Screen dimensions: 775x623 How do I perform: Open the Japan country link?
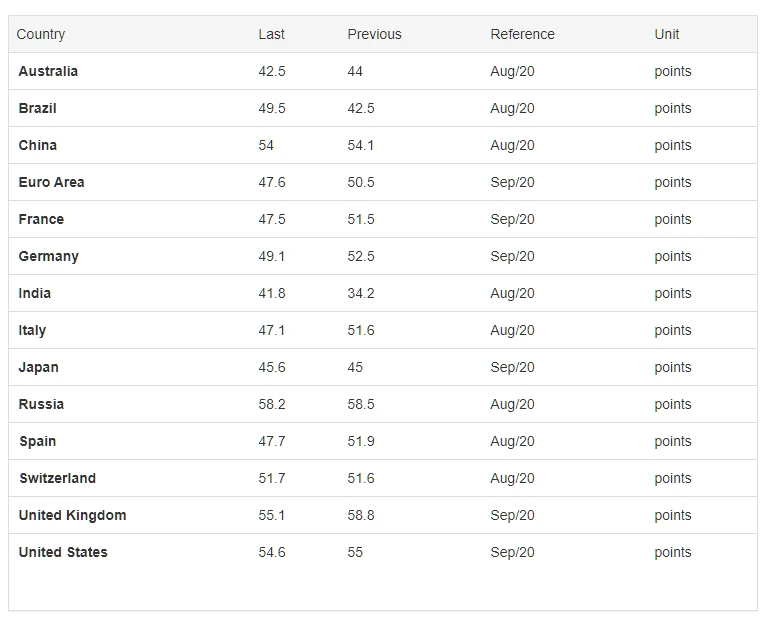[39, 367]
